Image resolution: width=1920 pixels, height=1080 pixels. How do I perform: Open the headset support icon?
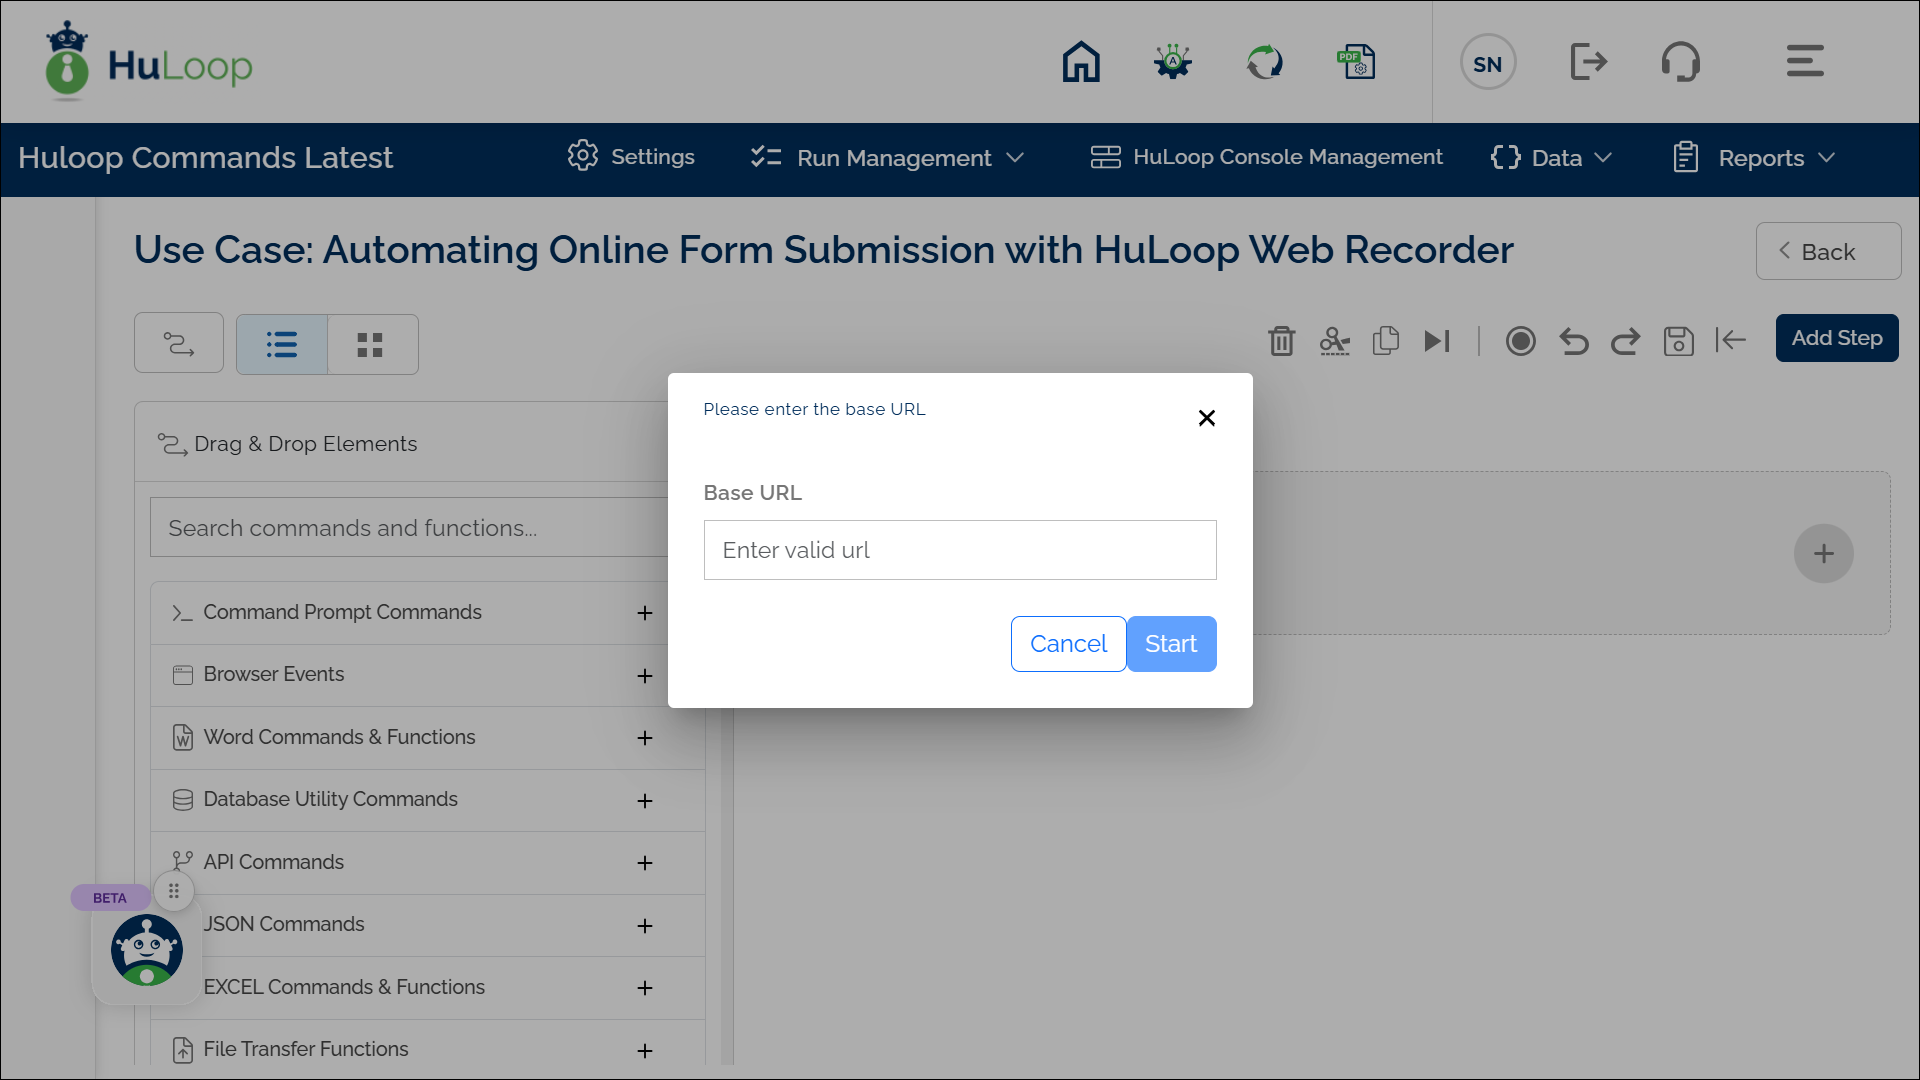click(x=1680, y=62)
